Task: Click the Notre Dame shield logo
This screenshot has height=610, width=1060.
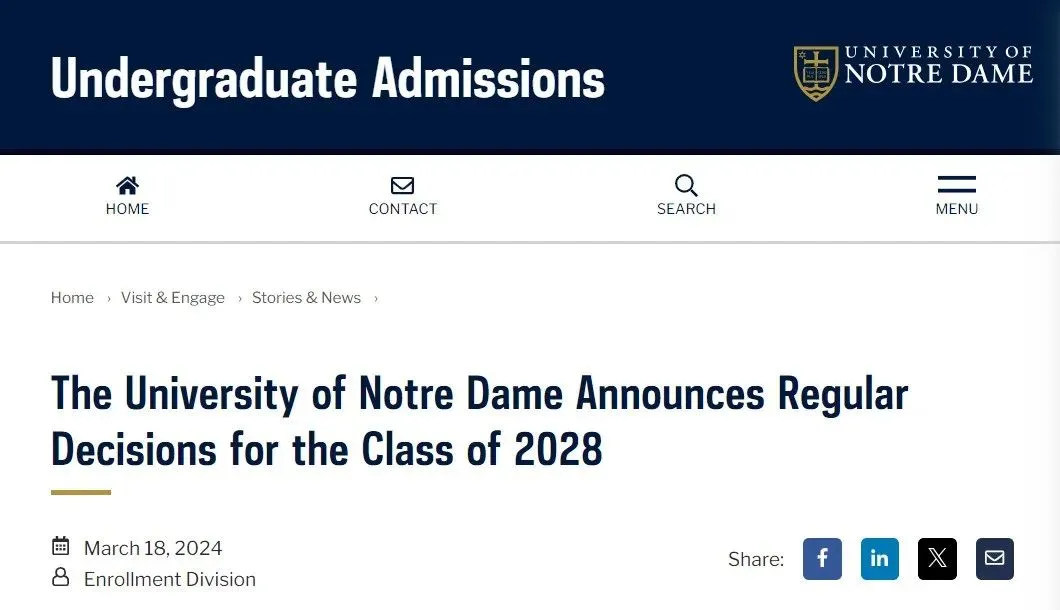Action: (x=816, y=73)
